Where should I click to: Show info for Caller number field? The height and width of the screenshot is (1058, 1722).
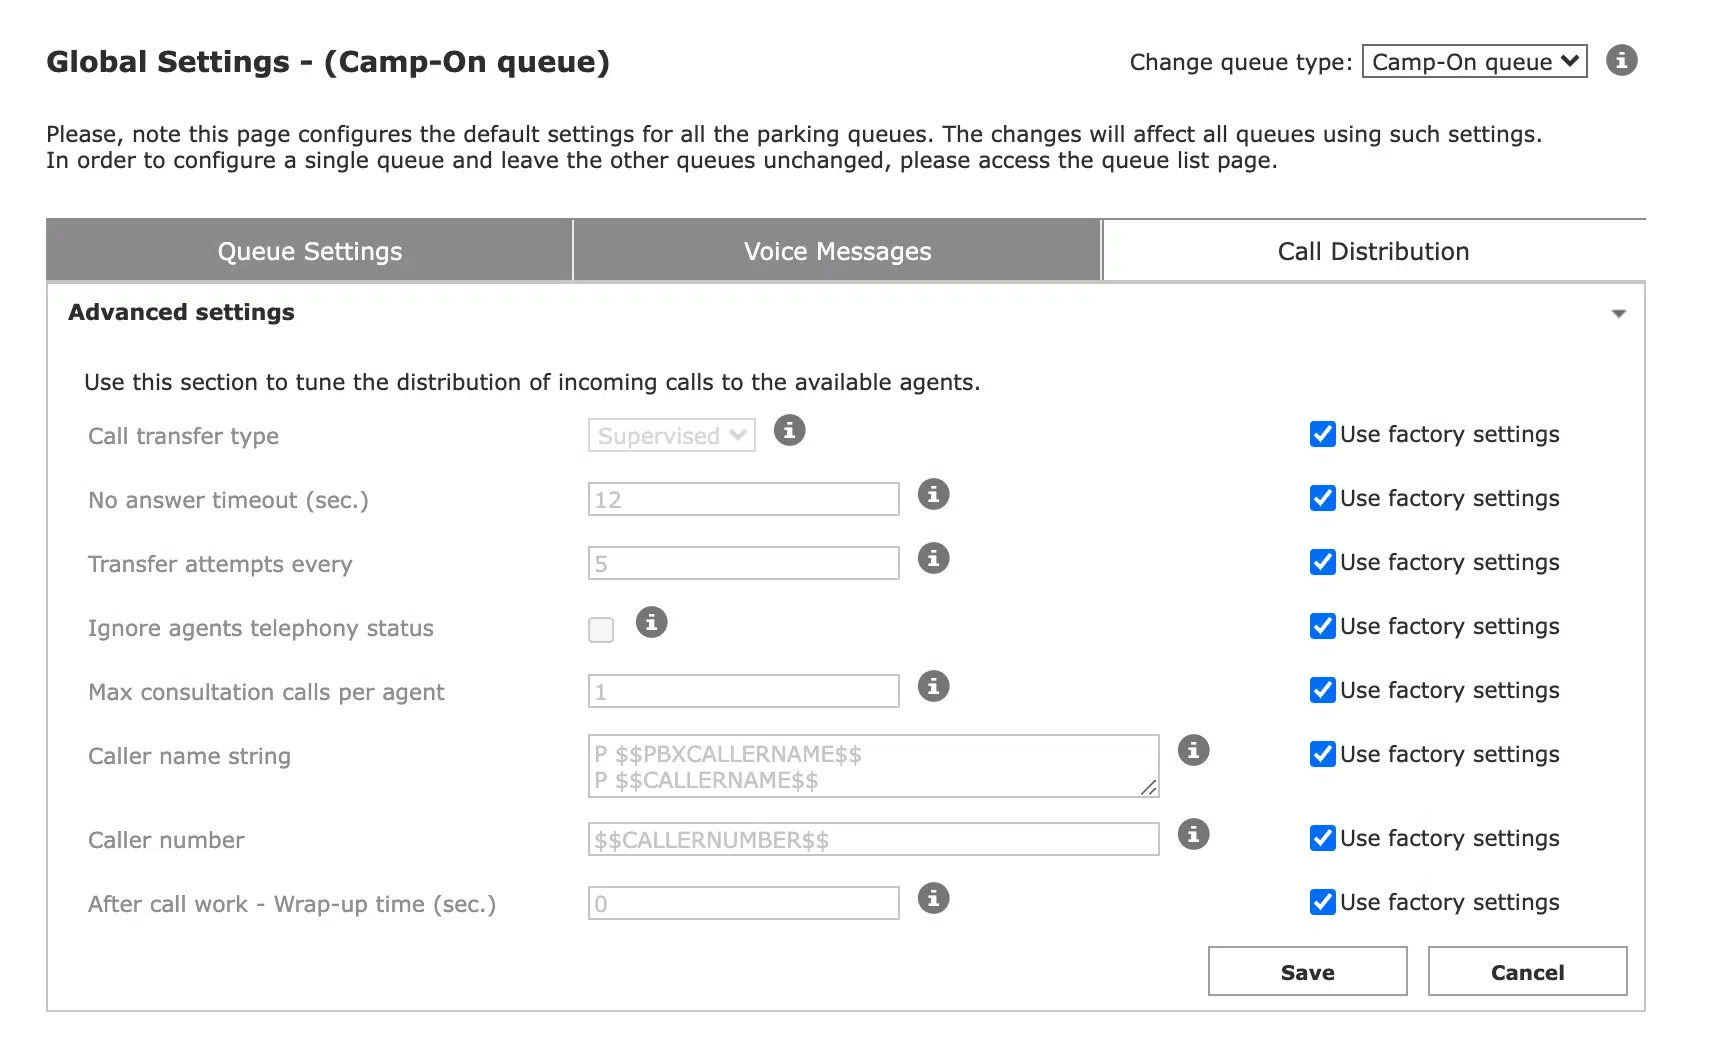(1193, 834)
